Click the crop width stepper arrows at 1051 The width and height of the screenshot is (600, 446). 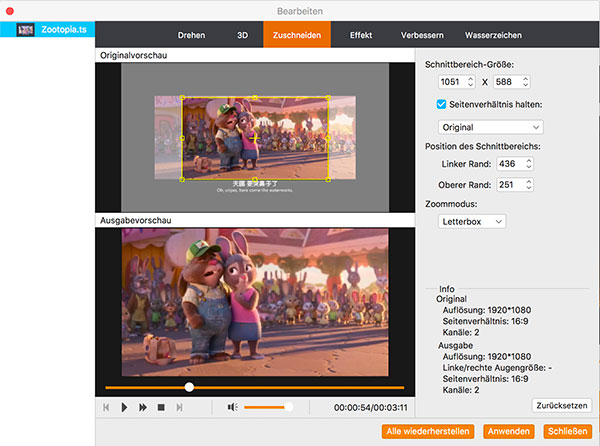[471, 81]
